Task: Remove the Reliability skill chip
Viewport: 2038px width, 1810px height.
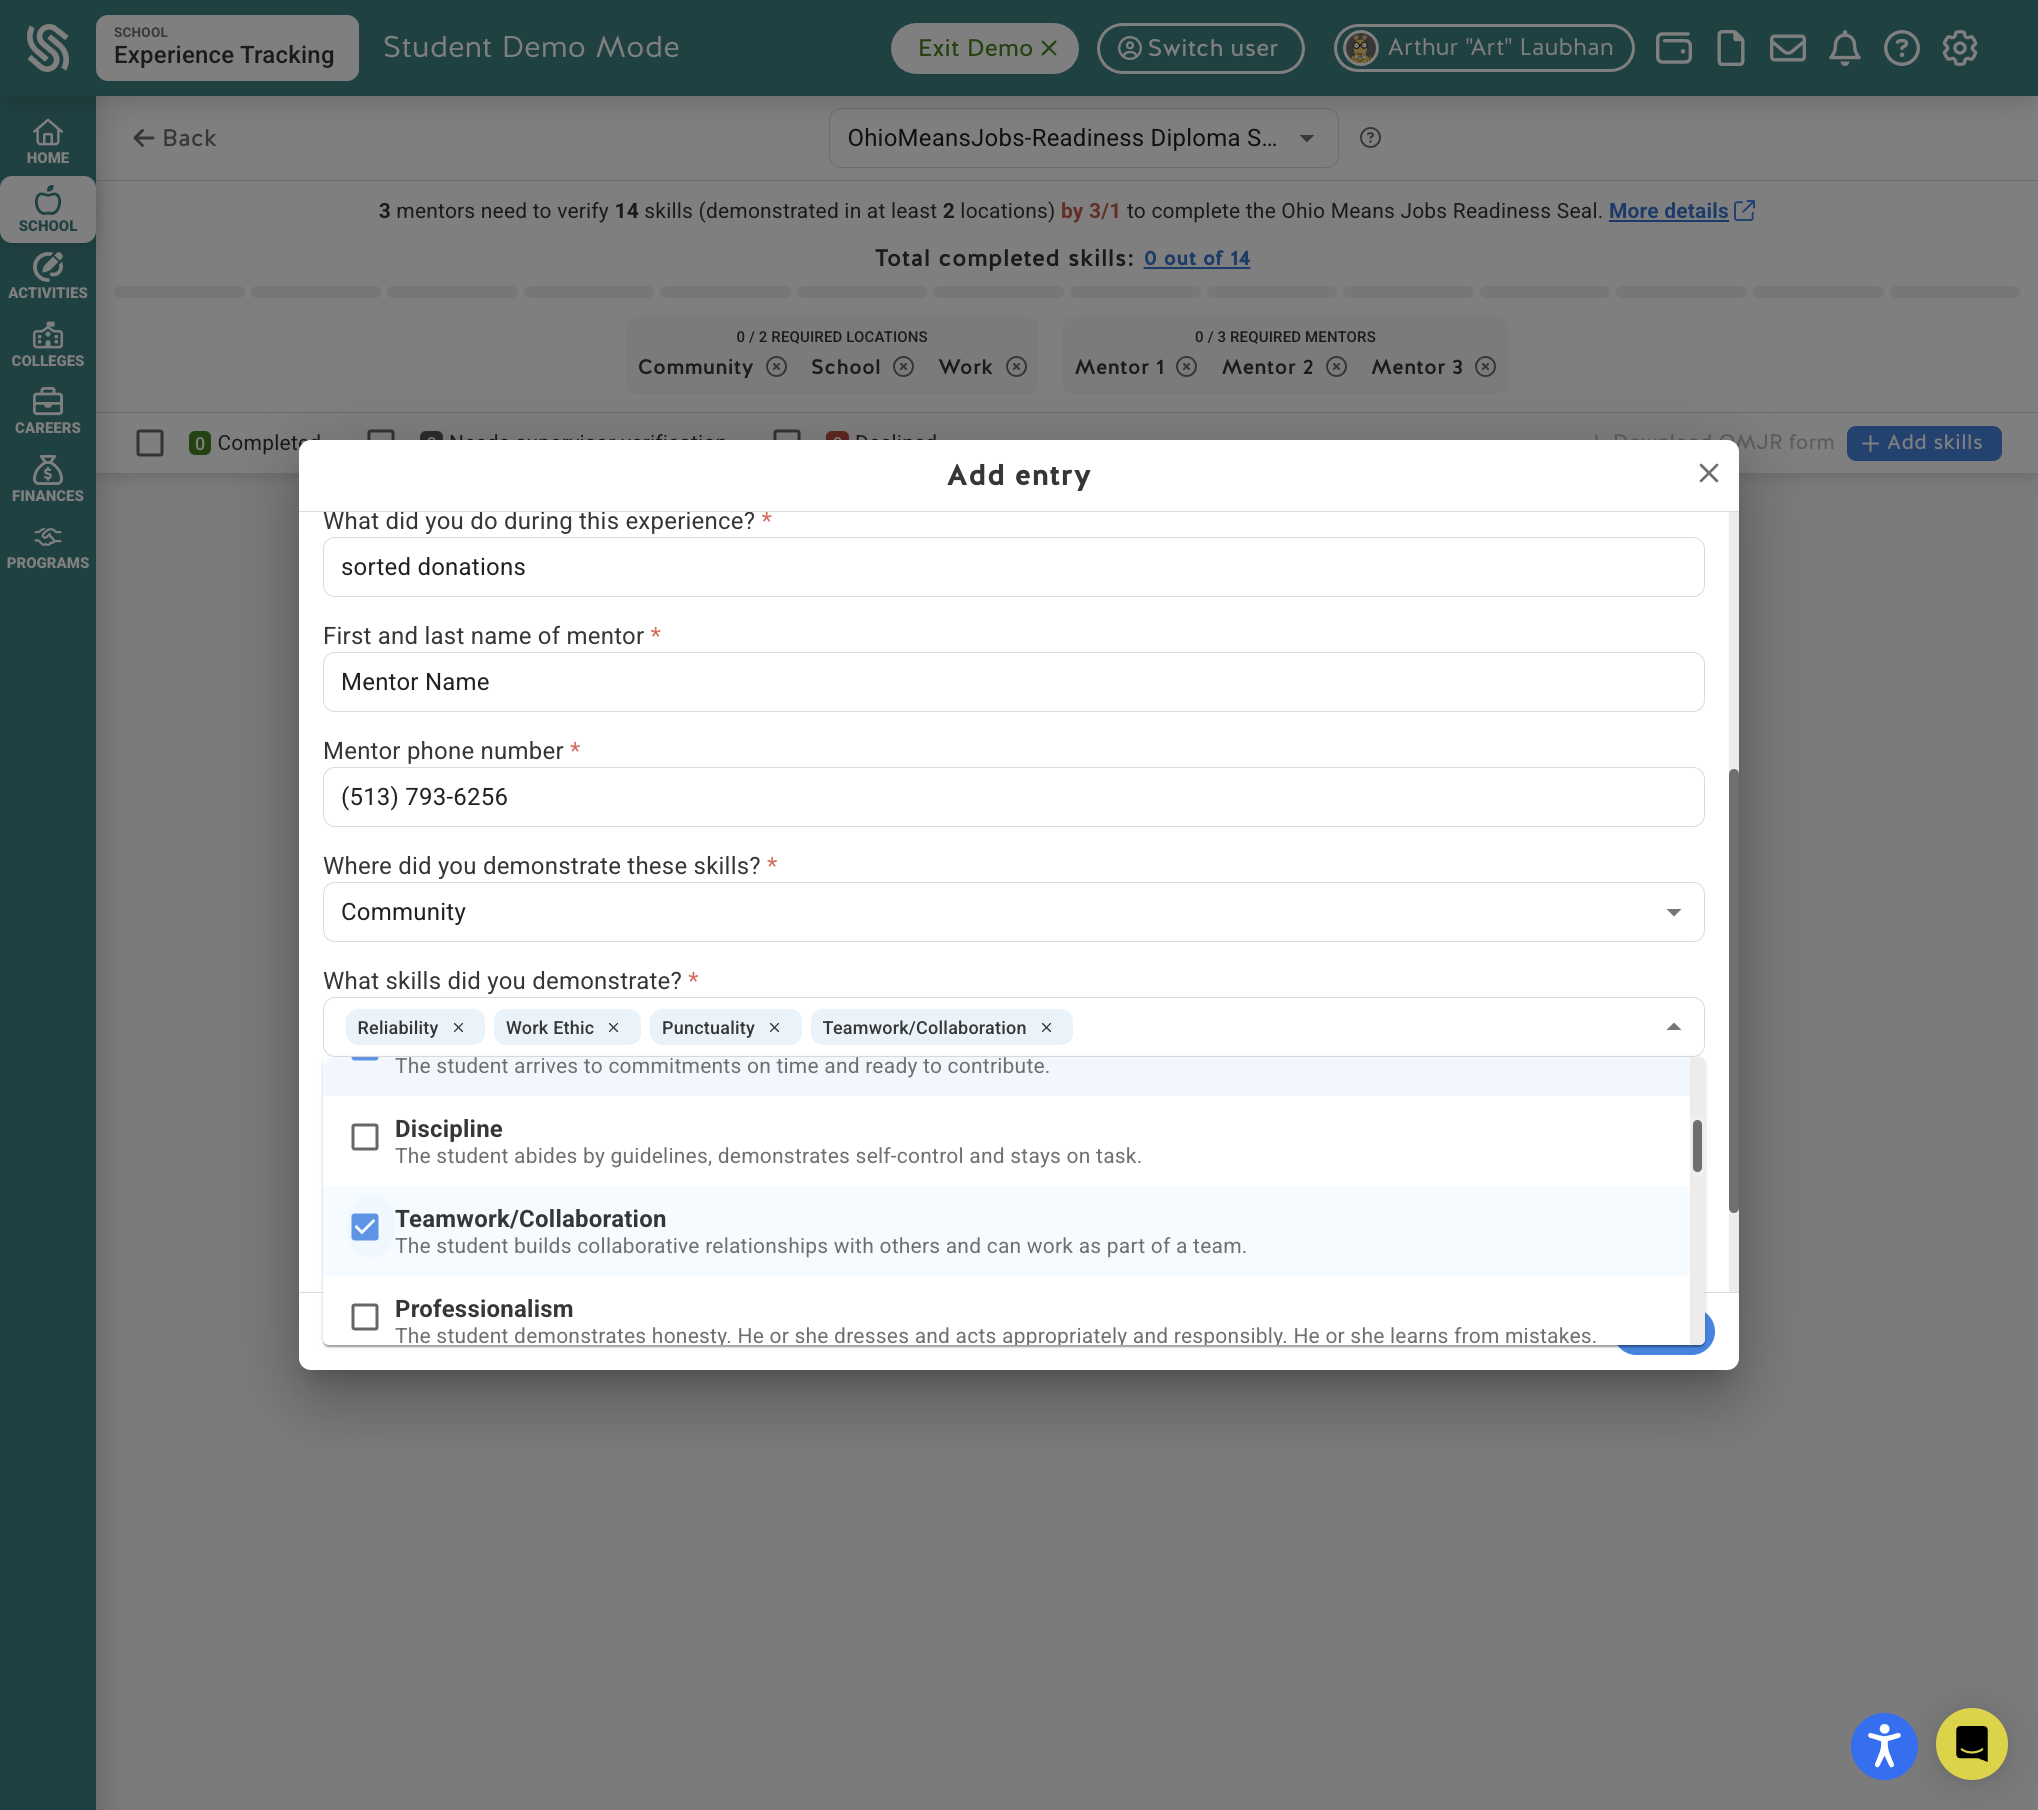Action: coord(458,1028)
